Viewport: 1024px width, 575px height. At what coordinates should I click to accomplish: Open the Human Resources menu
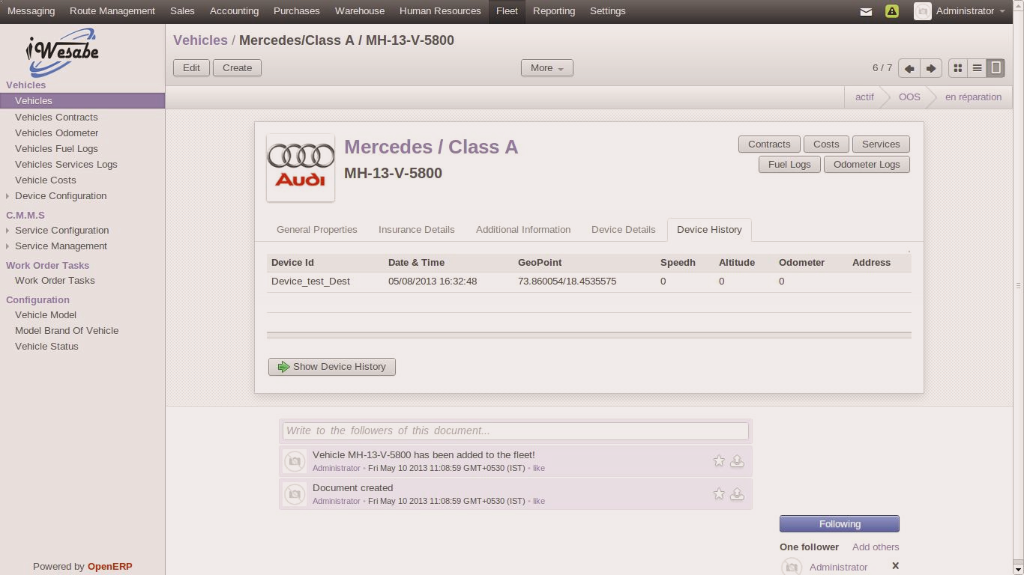click(440, 11)
